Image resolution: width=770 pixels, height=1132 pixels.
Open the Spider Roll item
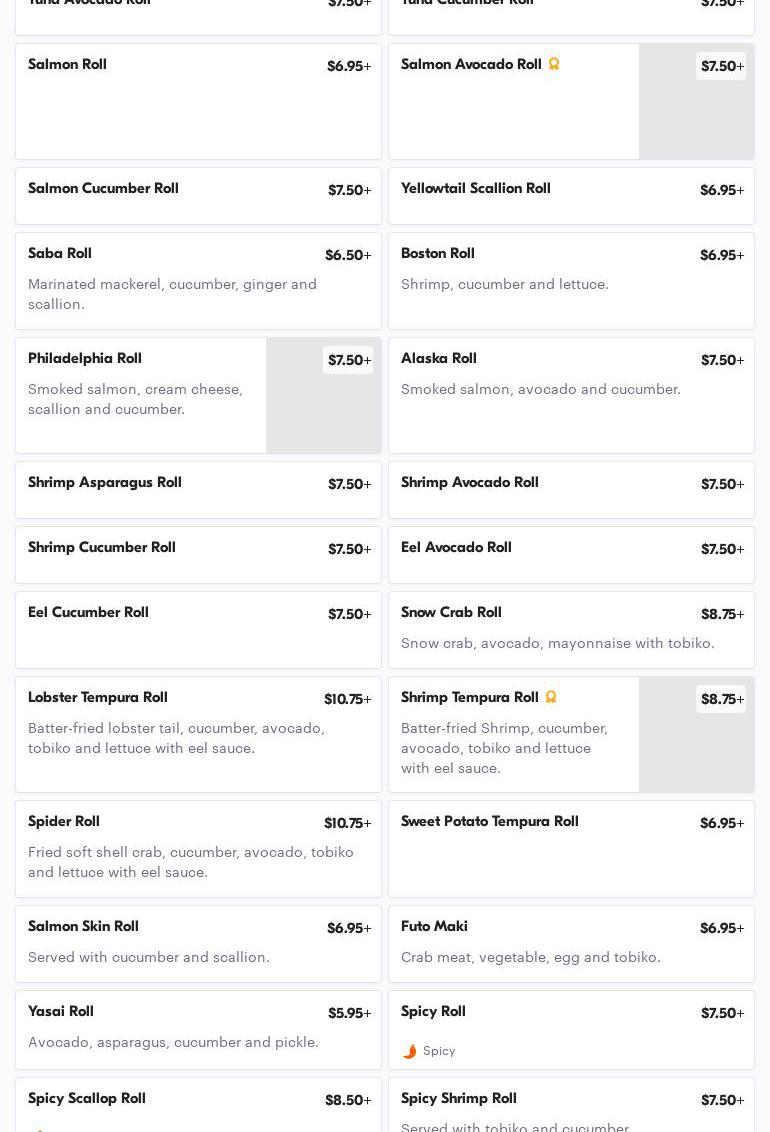pos(64,822)
